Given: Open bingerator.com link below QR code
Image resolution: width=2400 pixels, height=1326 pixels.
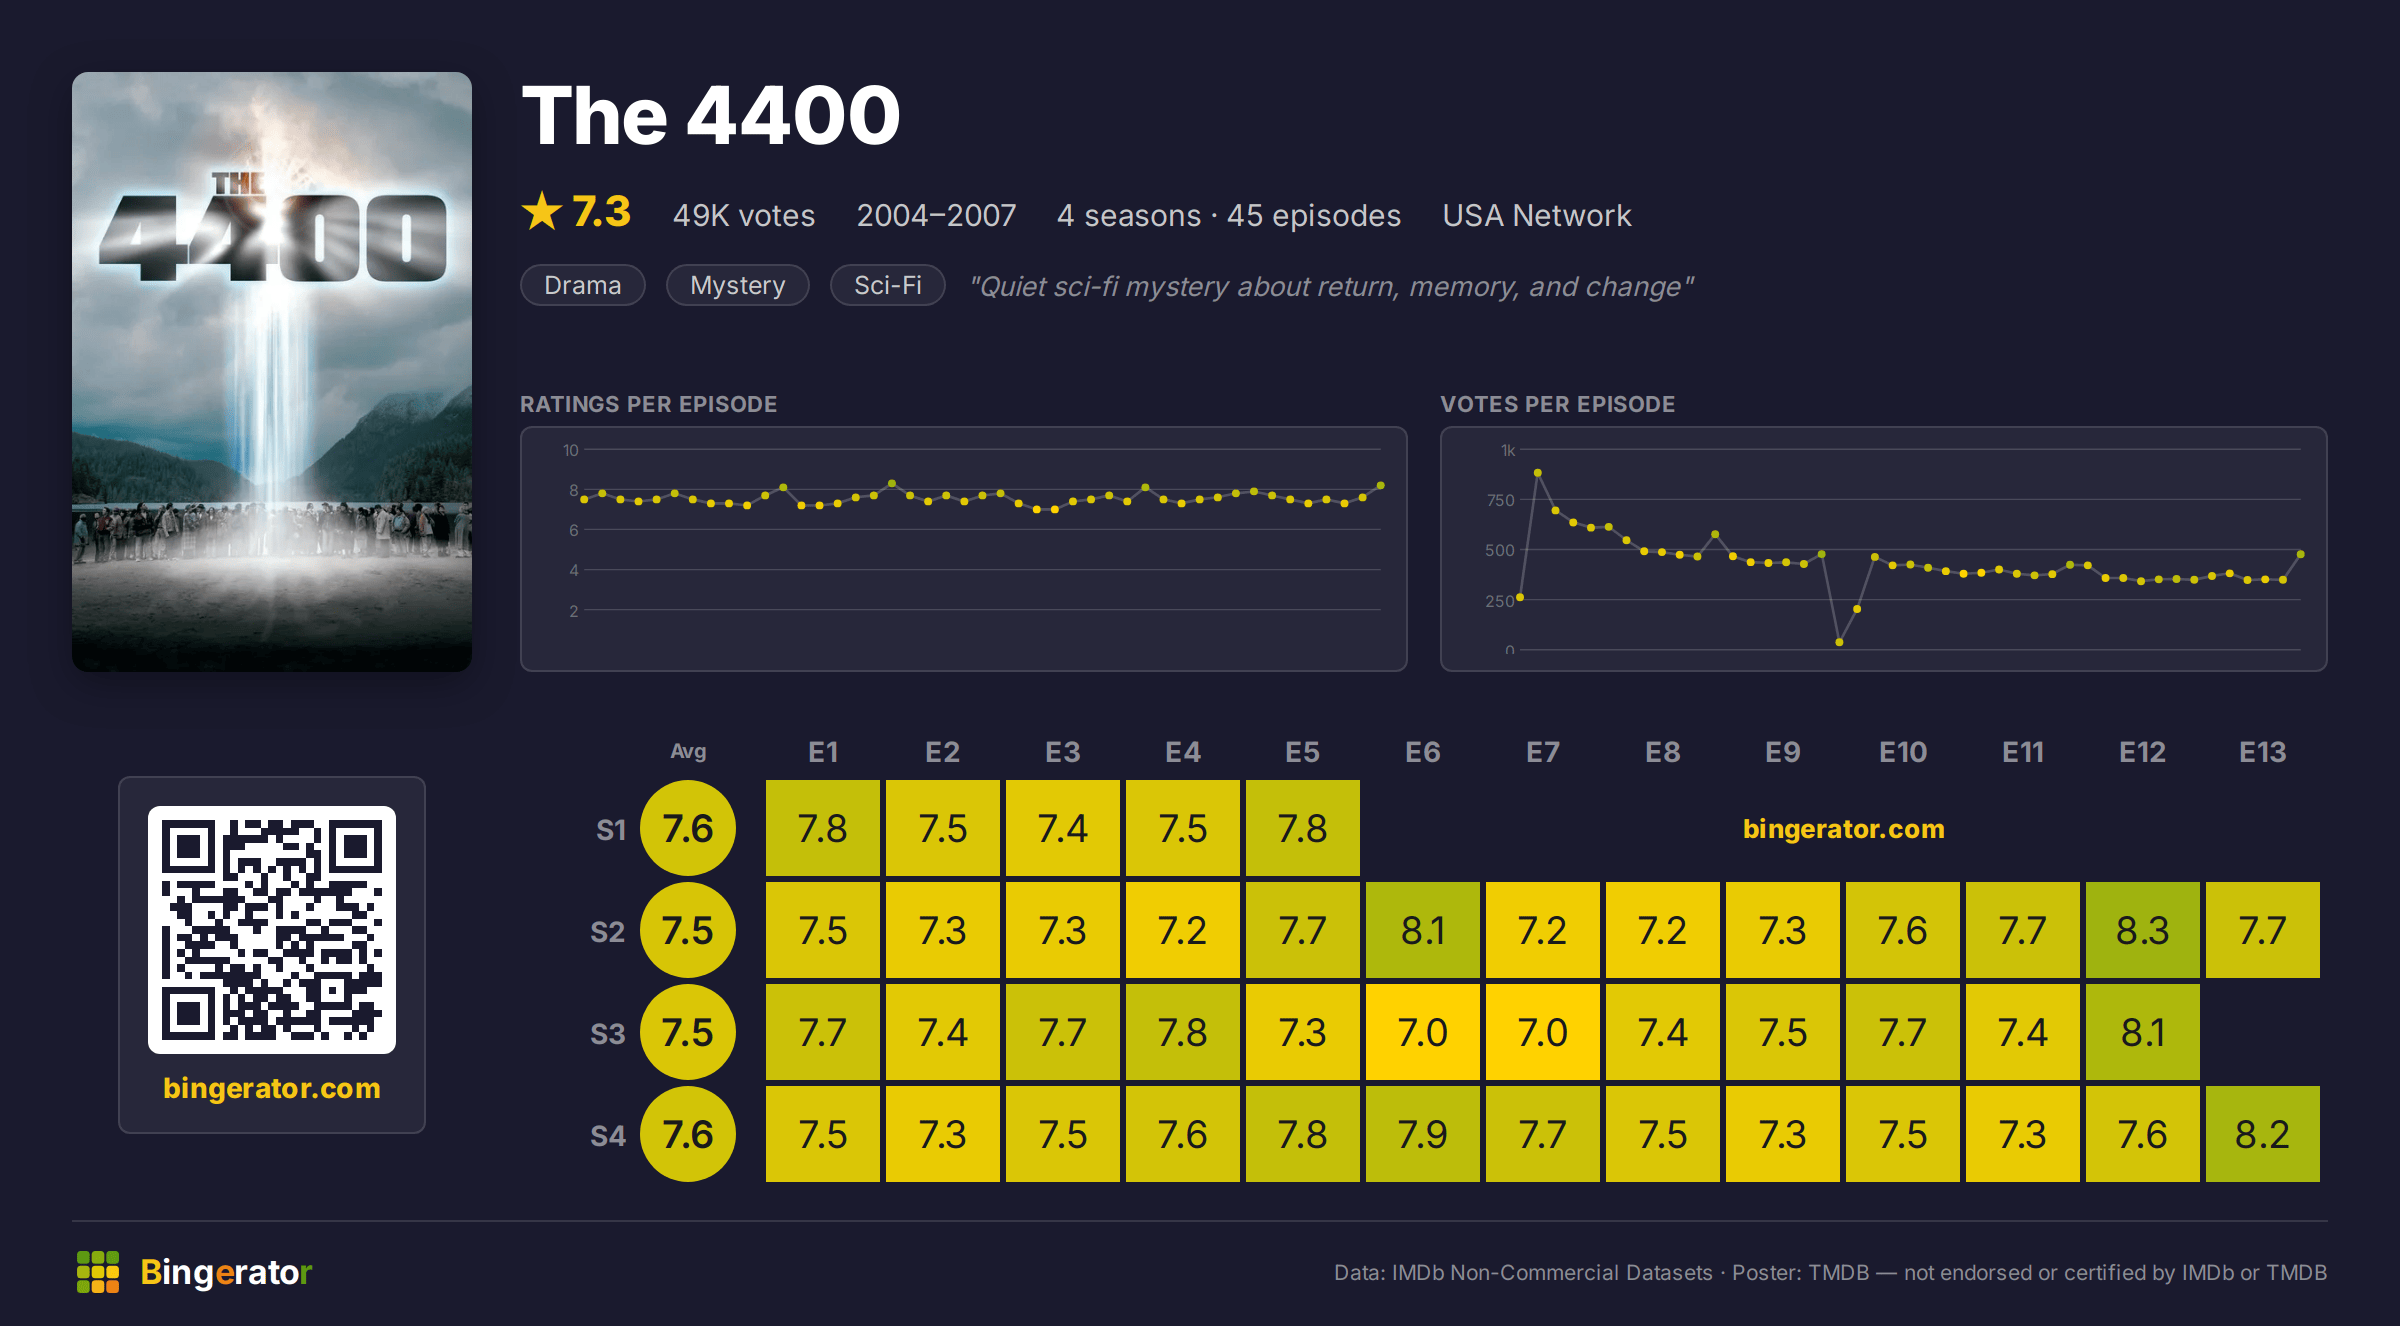Looking at the screenshot, I should tap(272, 1088).
